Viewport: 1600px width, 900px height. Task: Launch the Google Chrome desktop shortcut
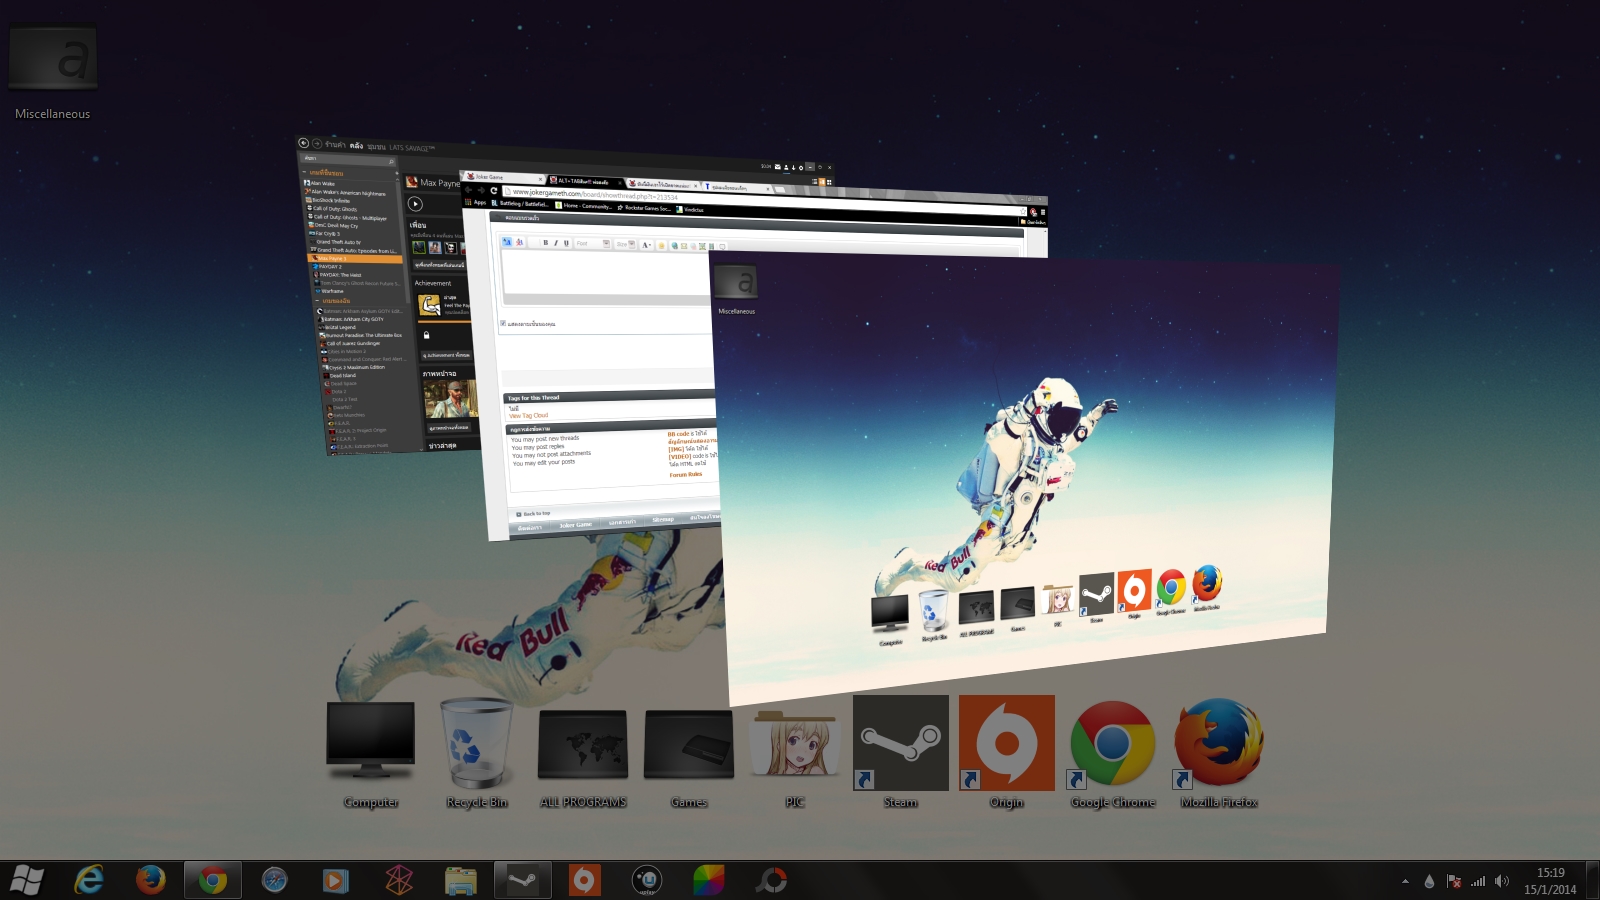point(1113,754)
